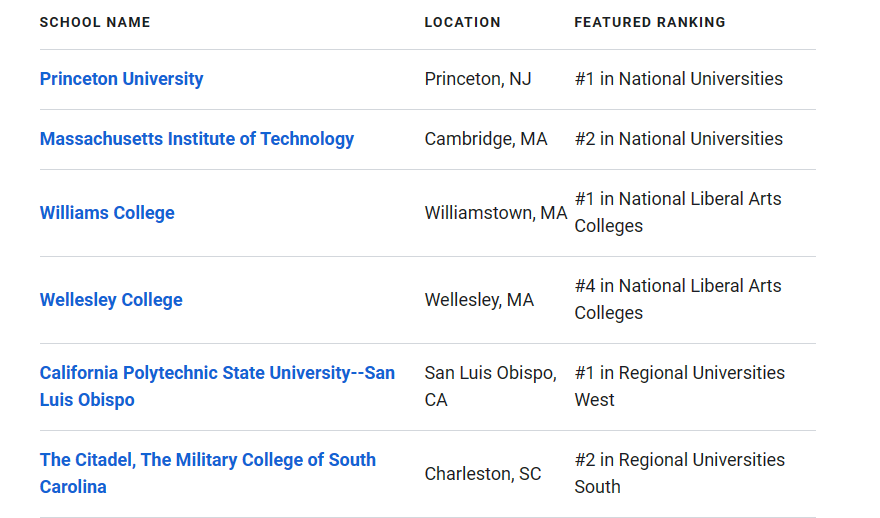Select the Wellesley College link
The height and width of the screenshot is (518, 880).
[x=111, y=300]
